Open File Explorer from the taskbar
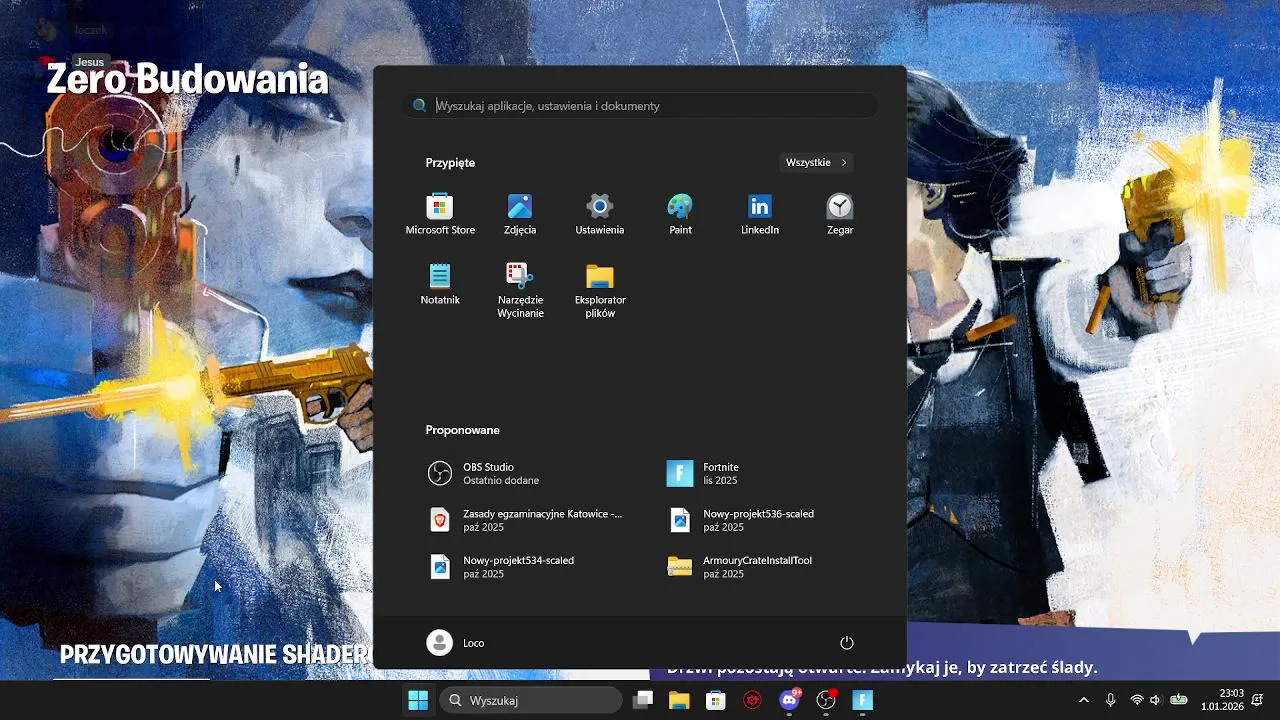The width and height of the screenshot is (1280, 720). [x=679, y=700]
